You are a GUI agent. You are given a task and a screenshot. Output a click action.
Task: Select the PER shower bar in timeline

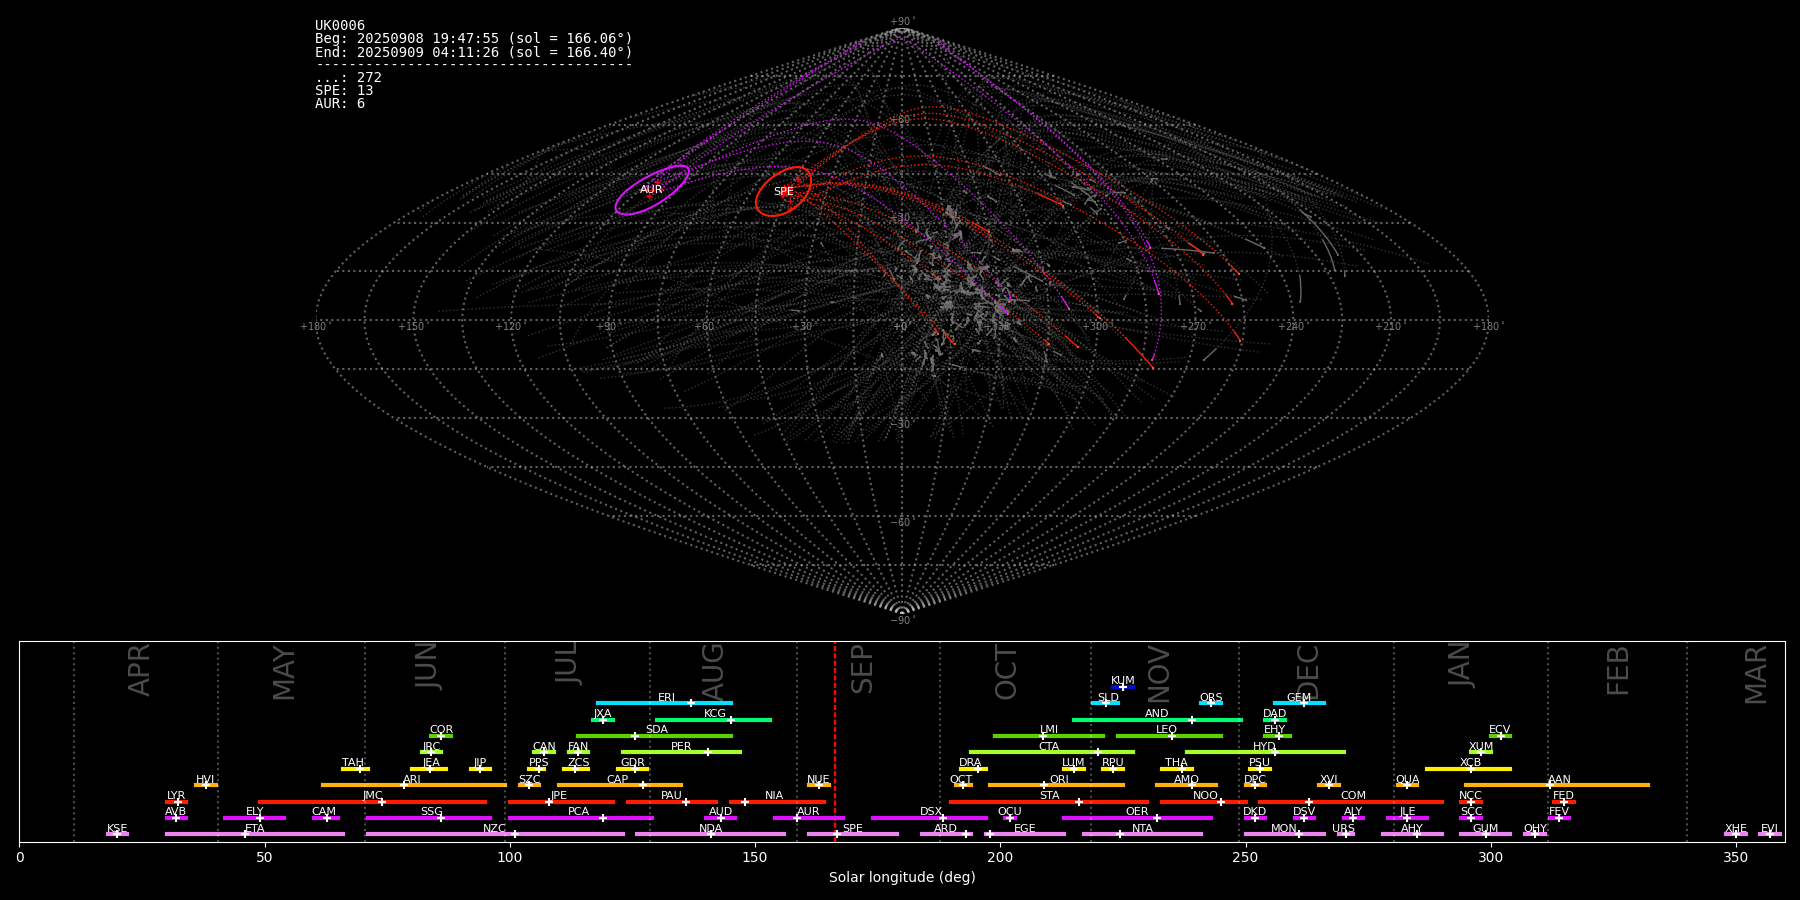(681, 752)
